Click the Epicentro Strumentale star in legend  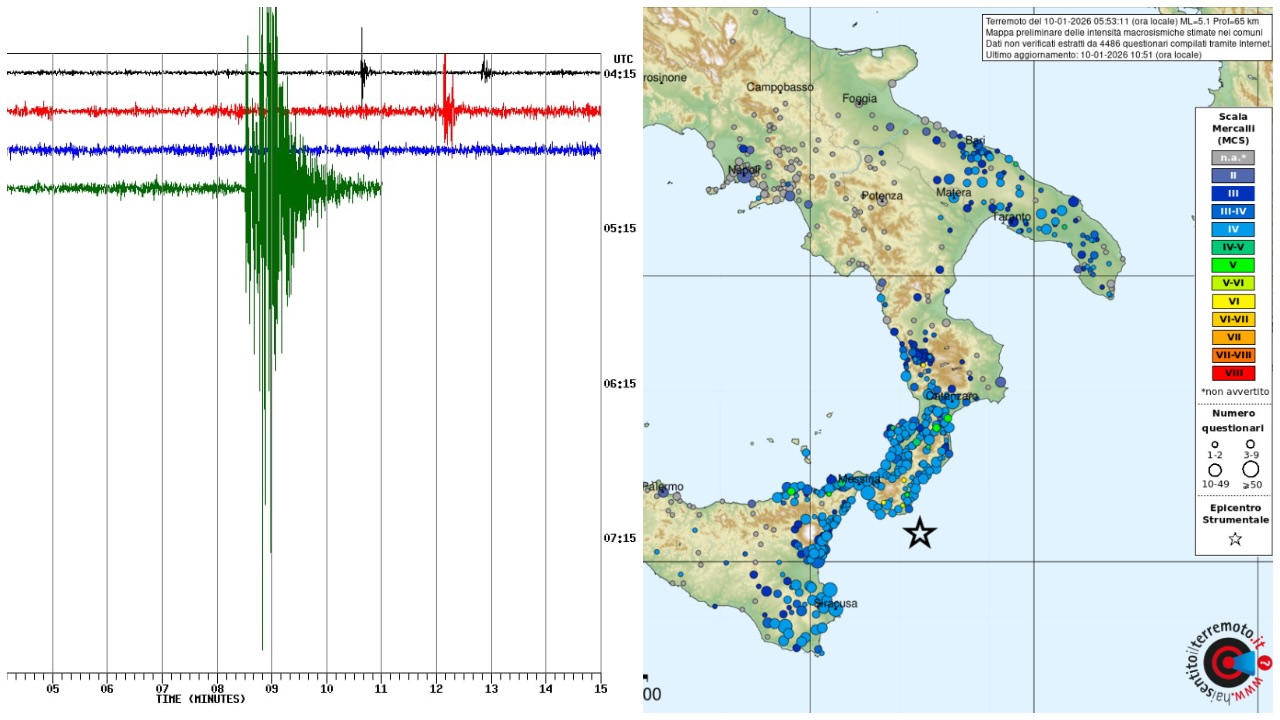[x=1234, y=539]
